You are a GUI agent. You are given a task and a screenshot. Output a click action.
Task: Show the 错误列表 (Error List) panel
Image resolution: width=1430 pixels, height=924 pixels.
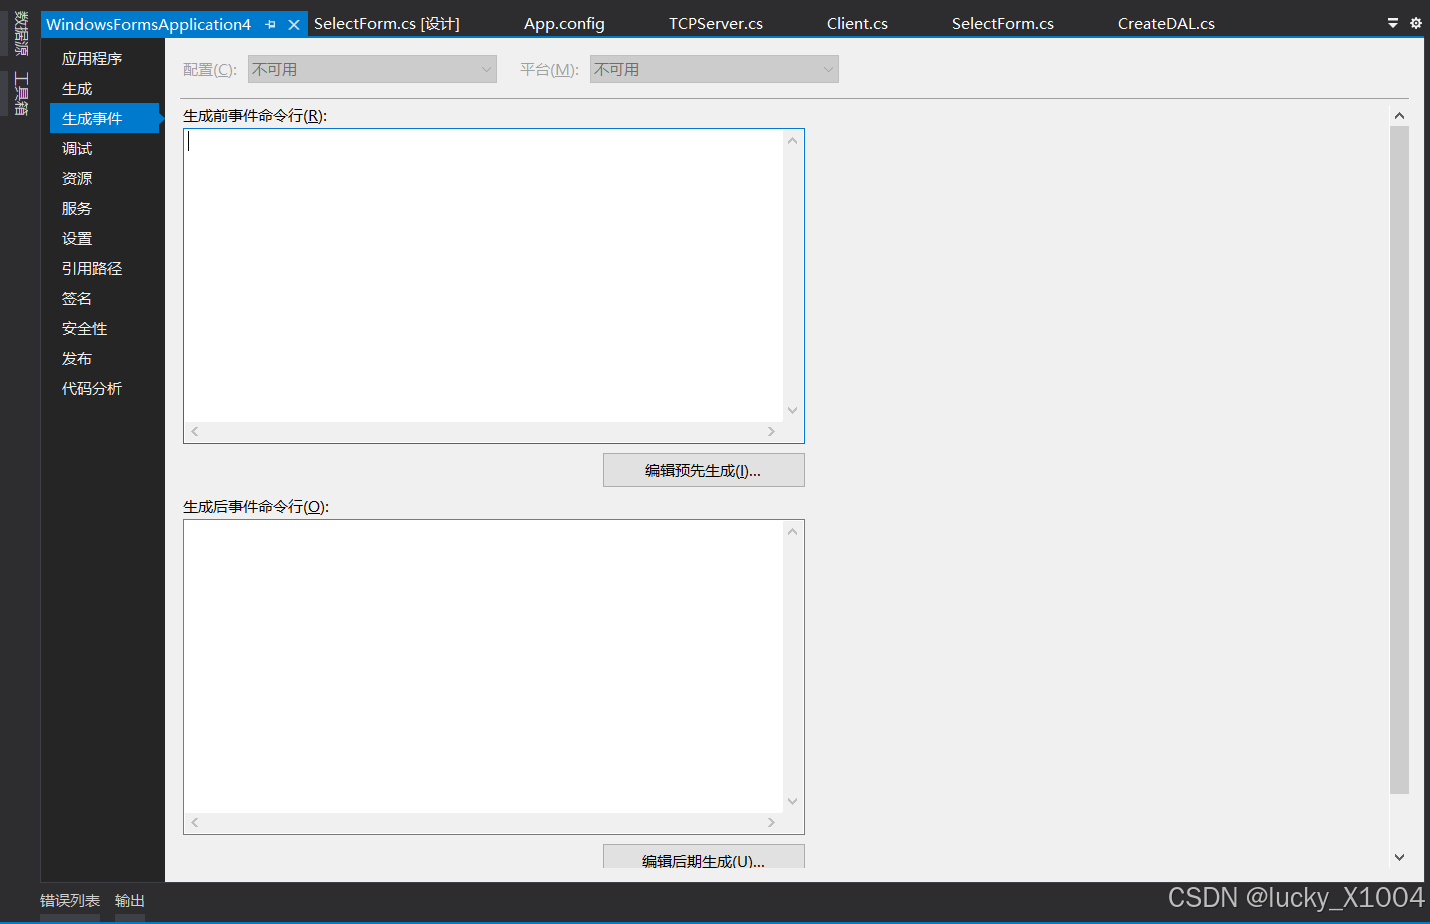coord(69,900)
